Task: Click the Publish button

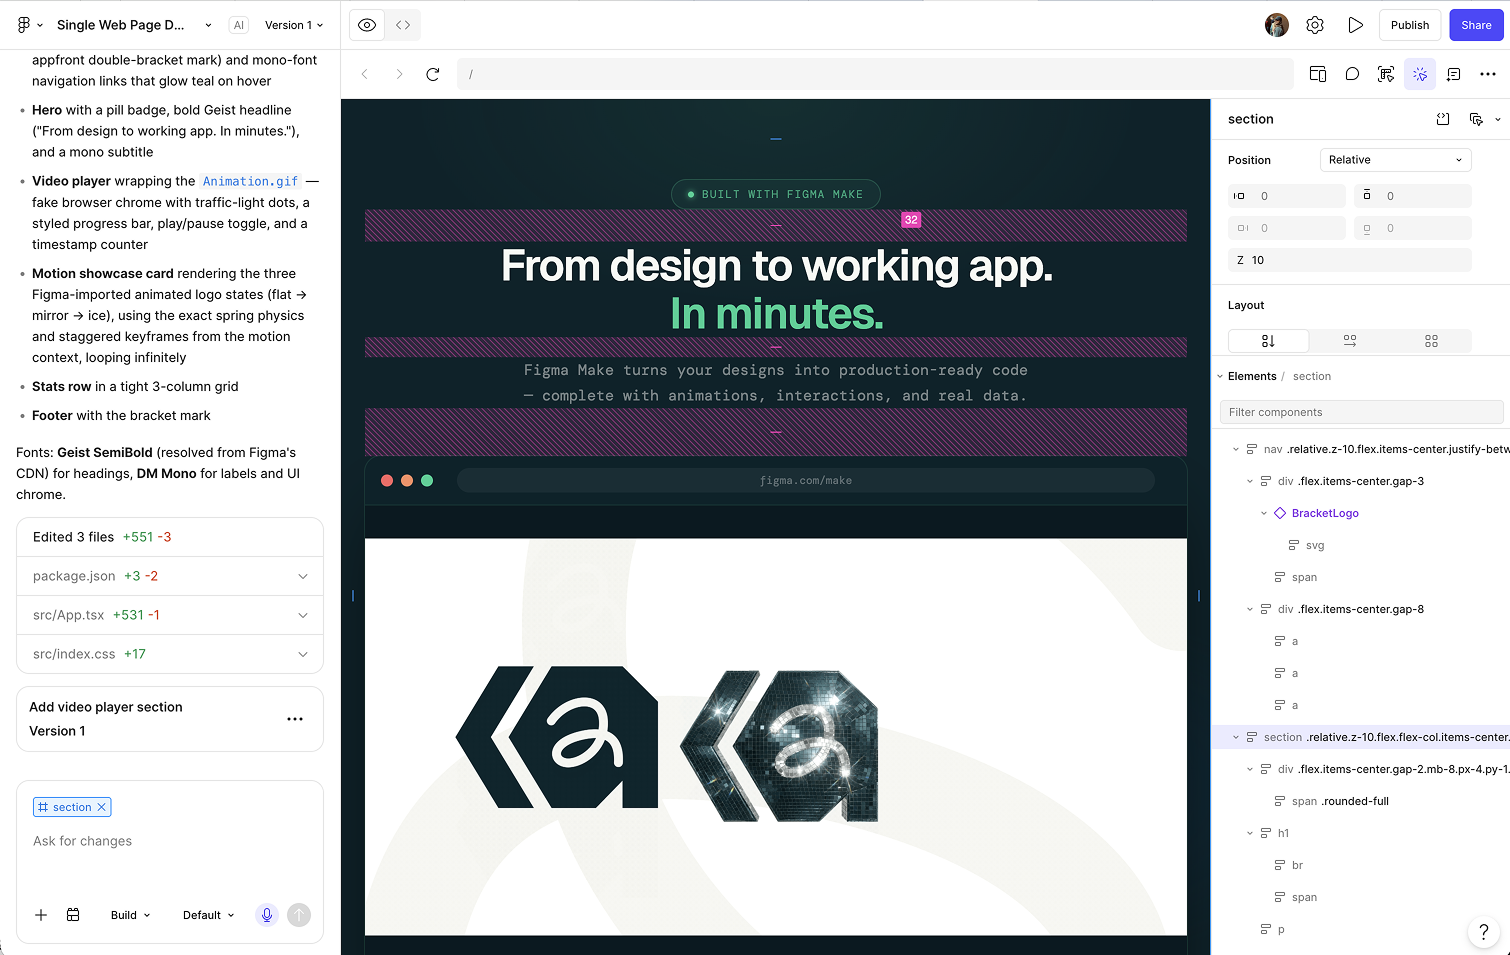Action: click(1410, 25)
